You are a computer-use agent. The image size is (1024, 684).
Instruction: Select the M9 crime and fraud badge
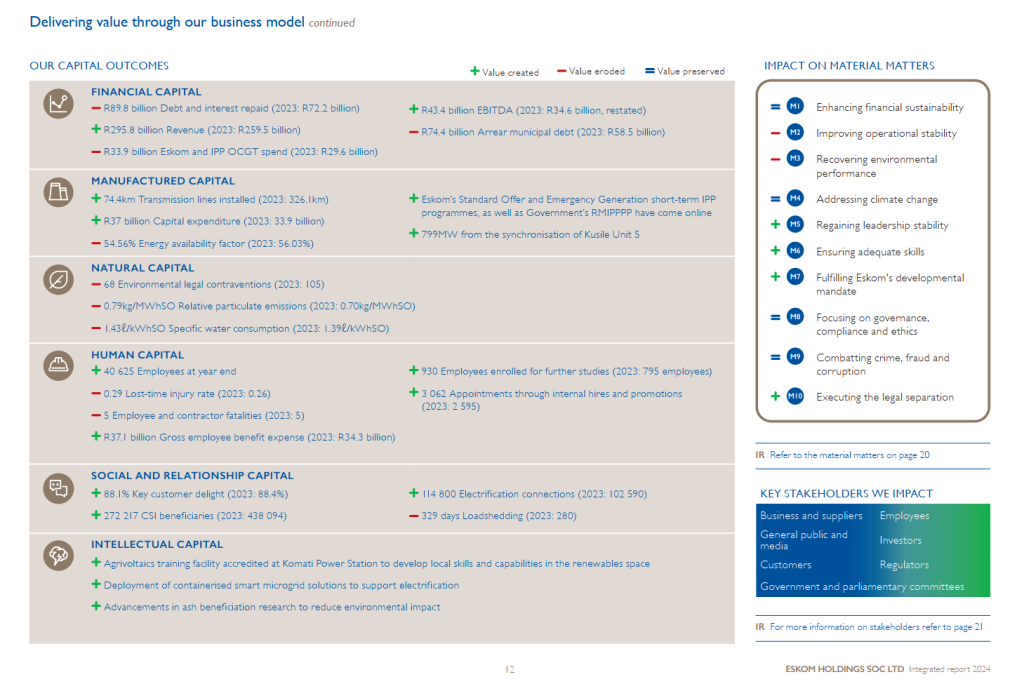click(x=795, y=357)
